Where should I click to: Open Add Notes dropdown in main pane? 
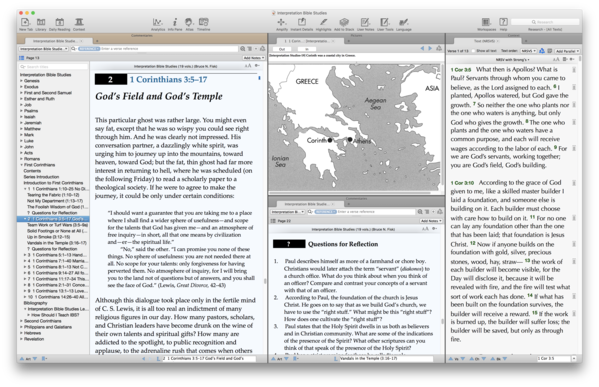click(x=254, y=58)
